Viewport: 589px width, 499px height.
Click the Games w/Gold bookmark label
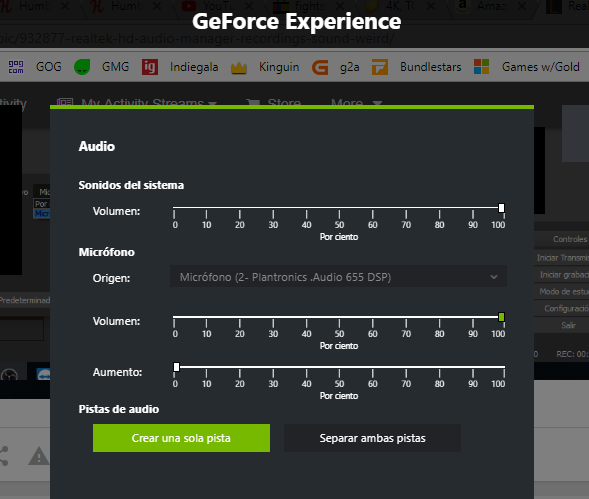[541, 67]
